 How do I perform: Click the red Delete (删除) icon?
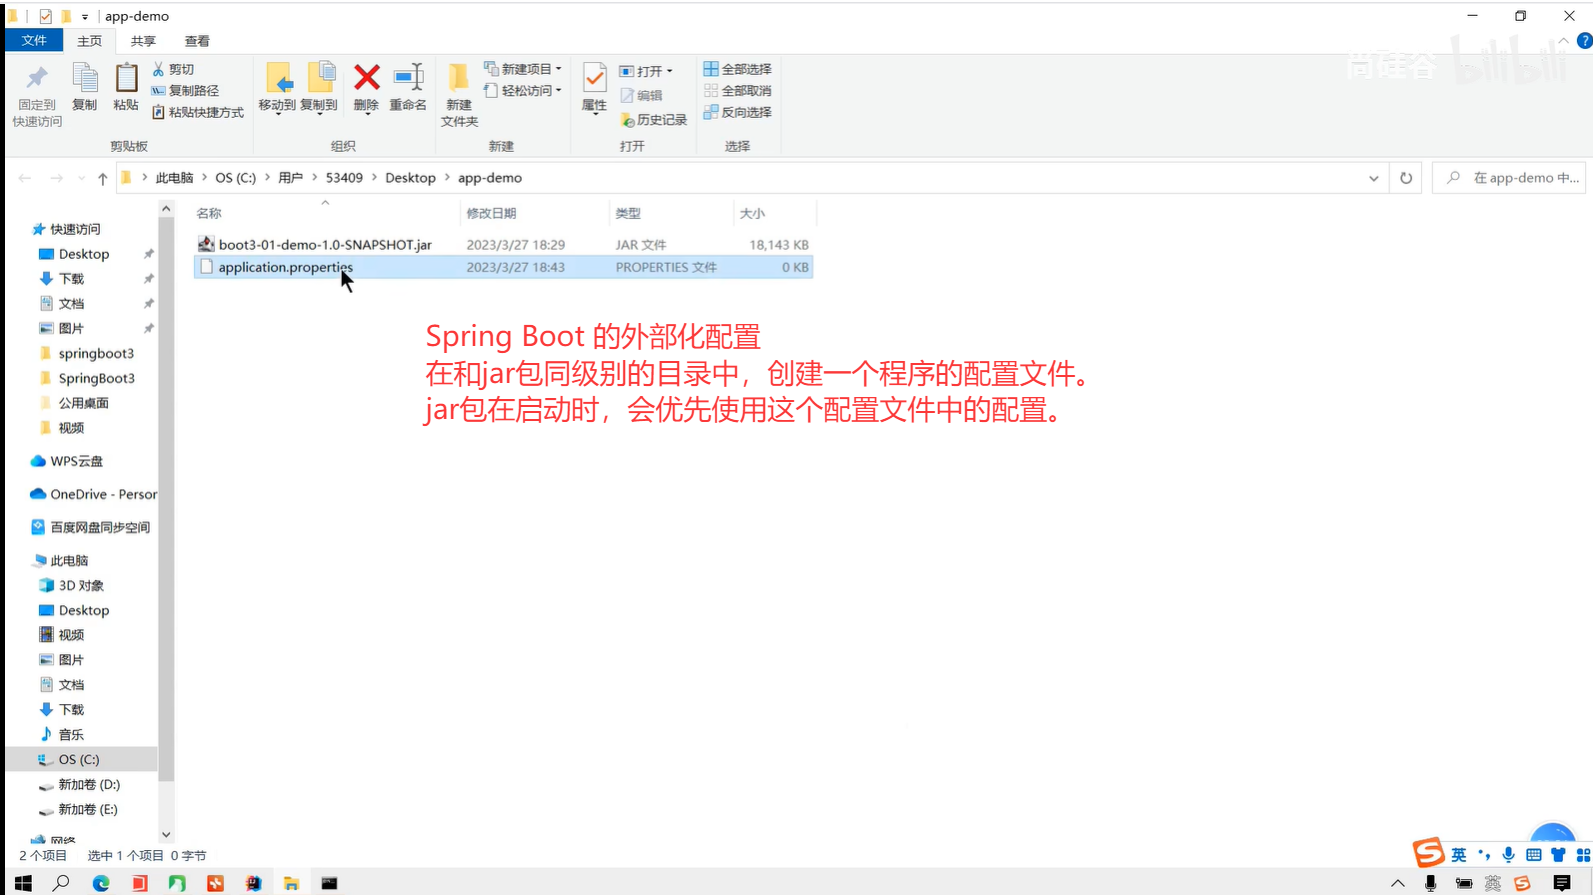pos(367,77)
